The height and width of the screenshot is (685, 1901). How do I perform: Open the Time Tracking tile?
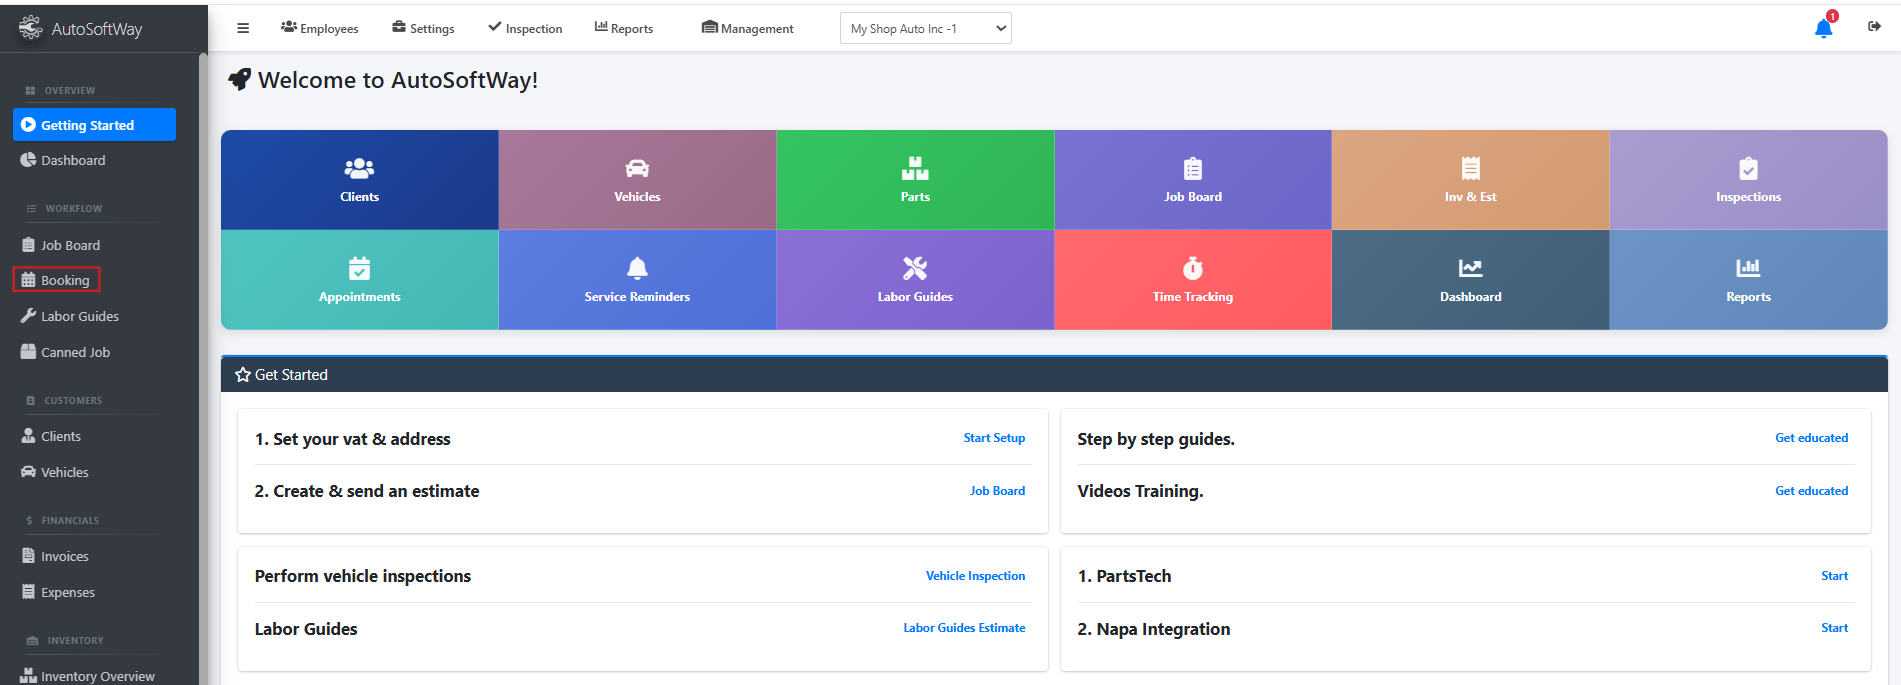pos(1192,280)
